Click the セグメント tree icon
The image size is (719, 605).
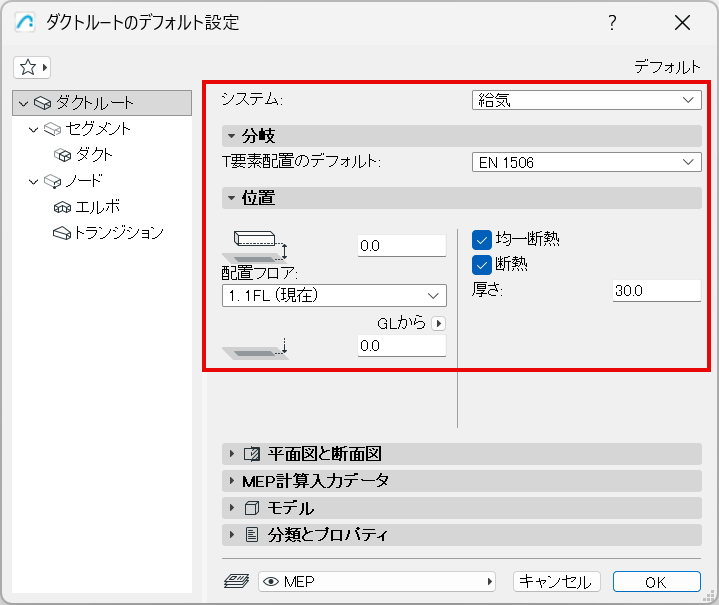pos(52,129)
